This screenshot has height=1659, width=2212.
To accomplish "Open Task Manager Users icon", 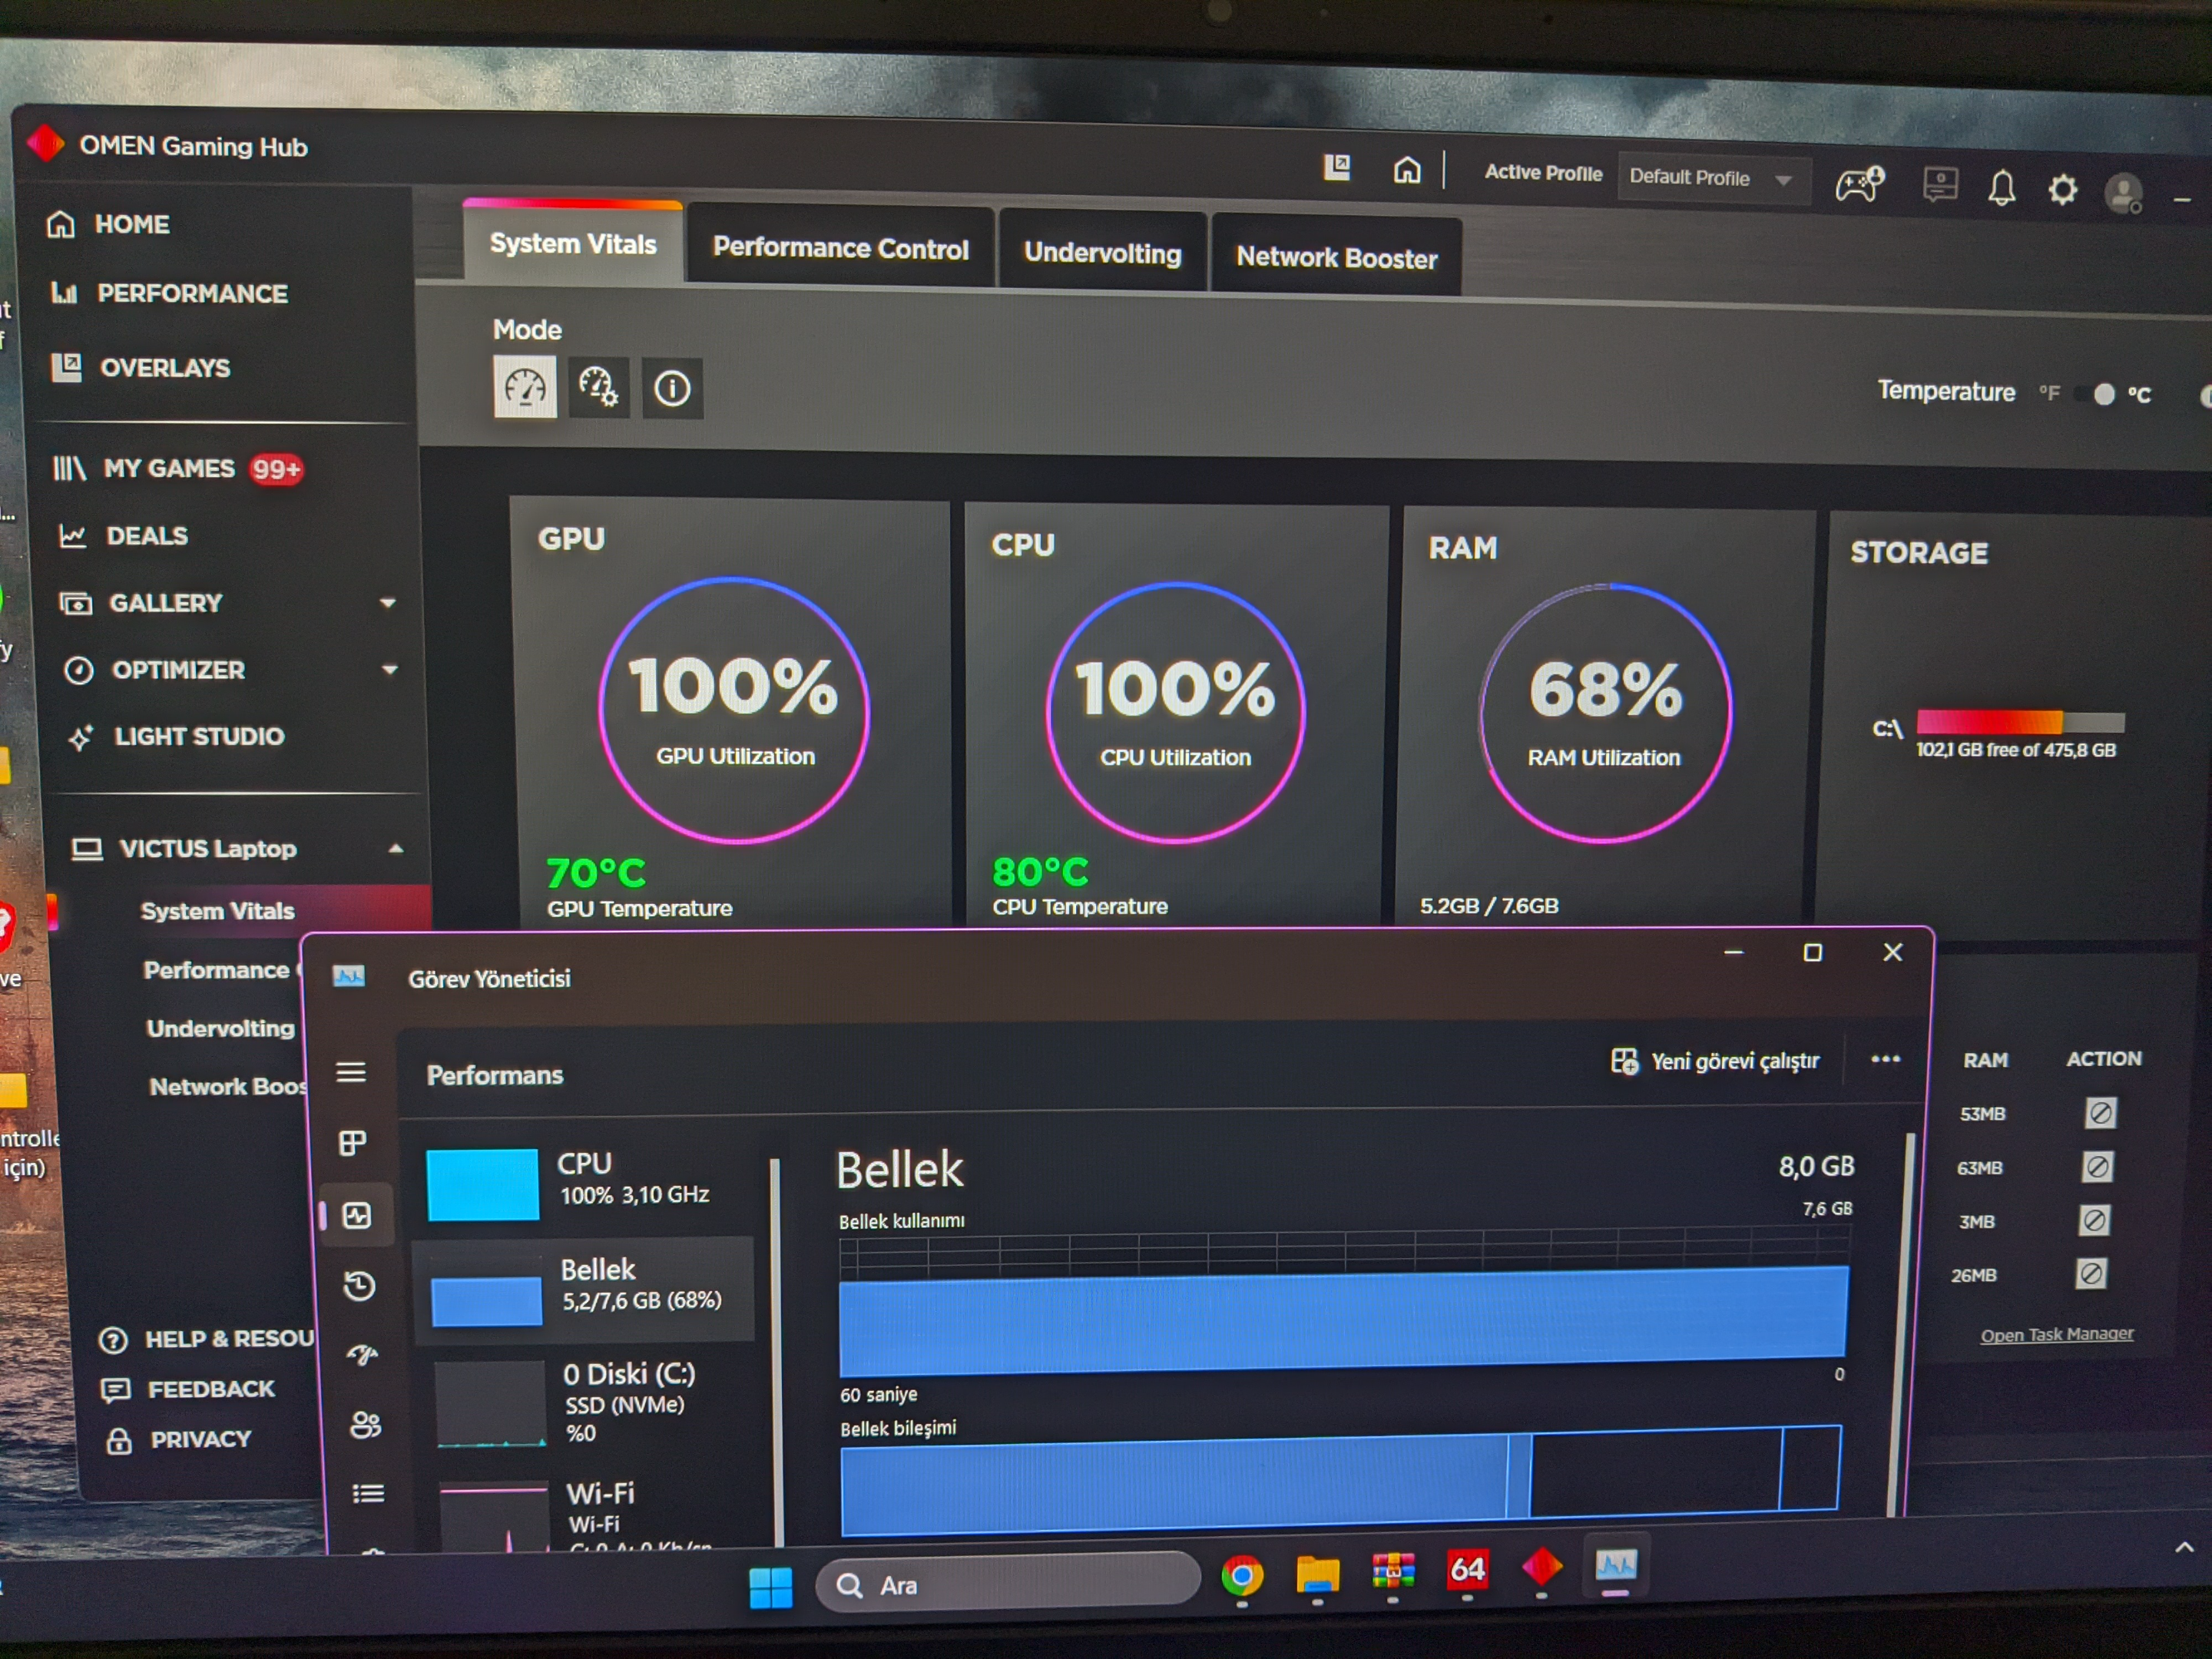I will click(365, 1424).
